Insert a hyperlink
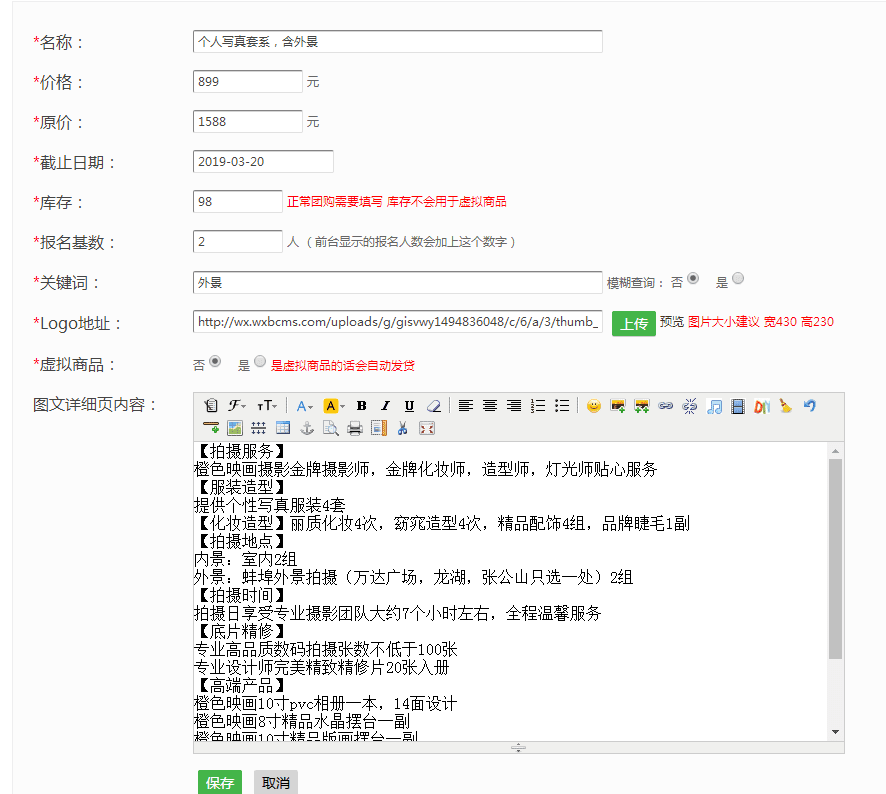886x794 pixels. pyautogui.click(x=666, y=406)
